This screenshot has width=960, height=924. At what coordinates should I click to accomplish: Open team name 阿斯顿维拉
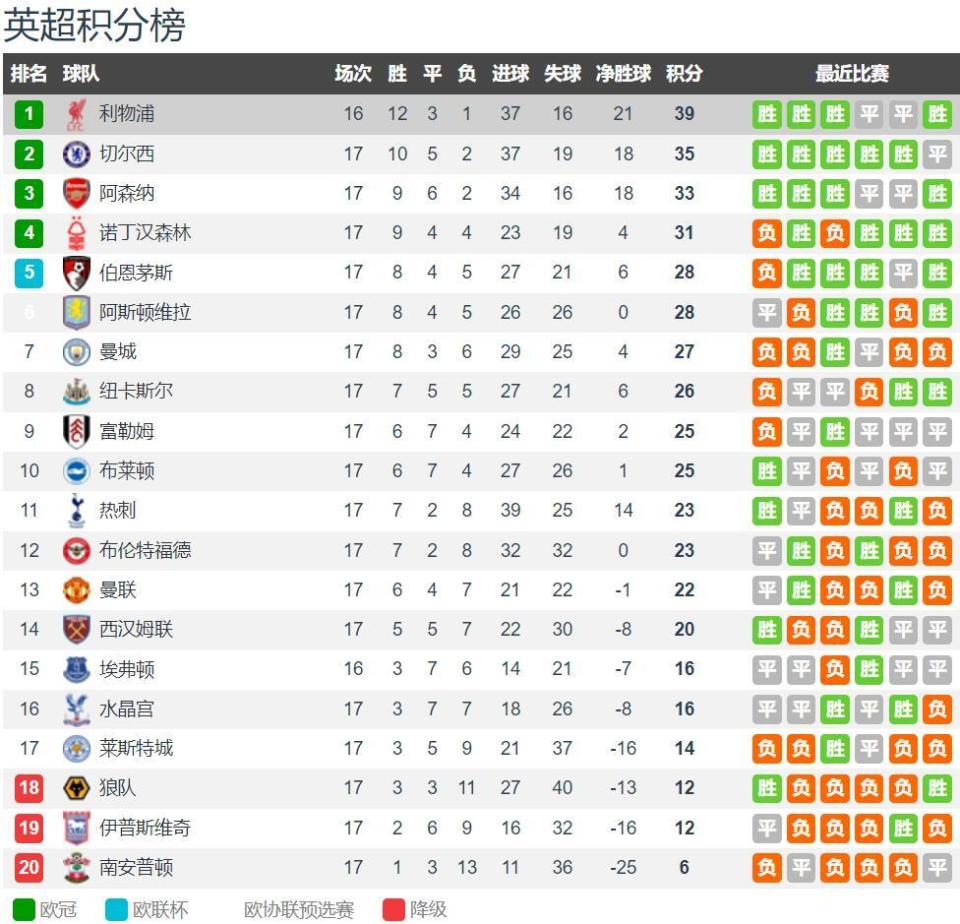[x=145, y=312]
